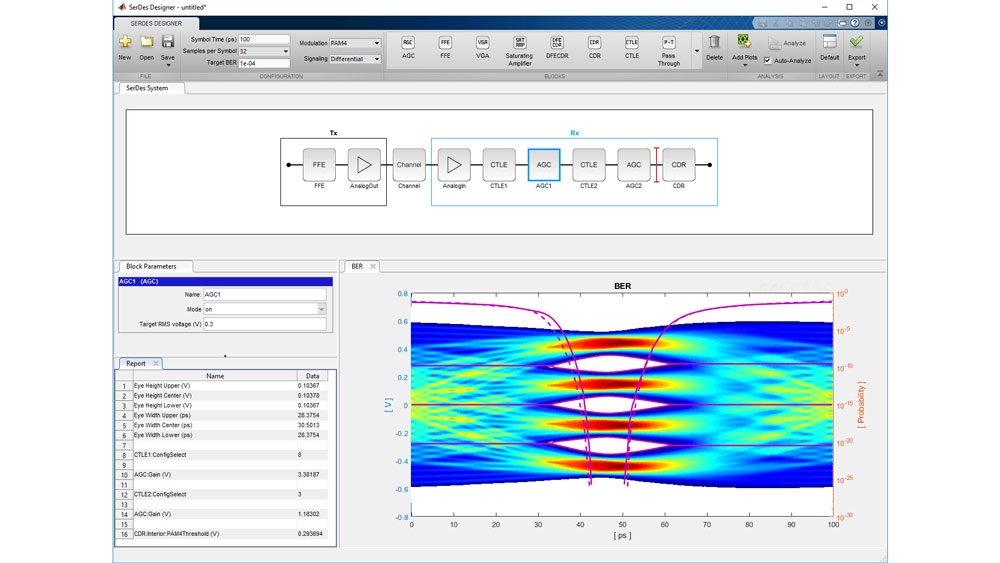
Task: Close the BER plot tab
Action: (373, 267)
